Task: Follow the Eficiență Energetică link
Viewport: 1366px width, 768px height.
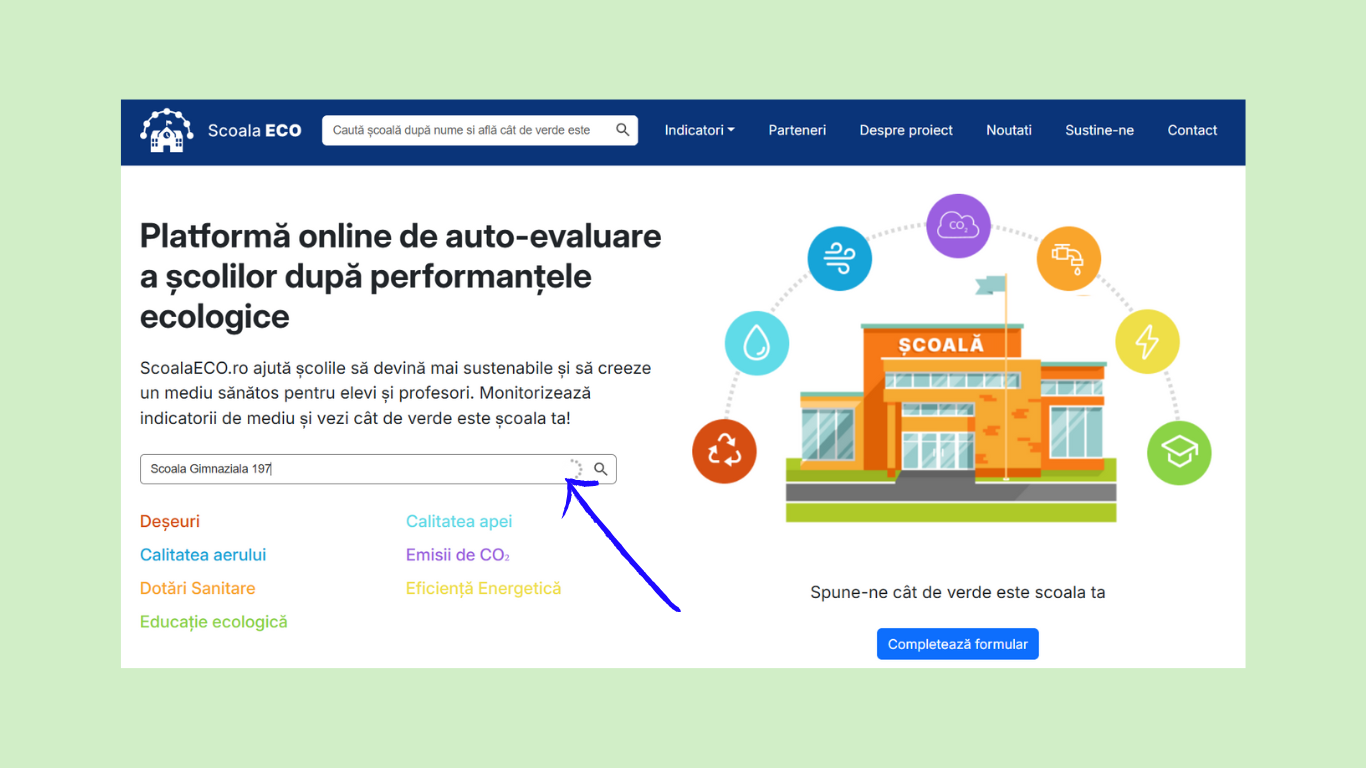Action: pos(483,588)
